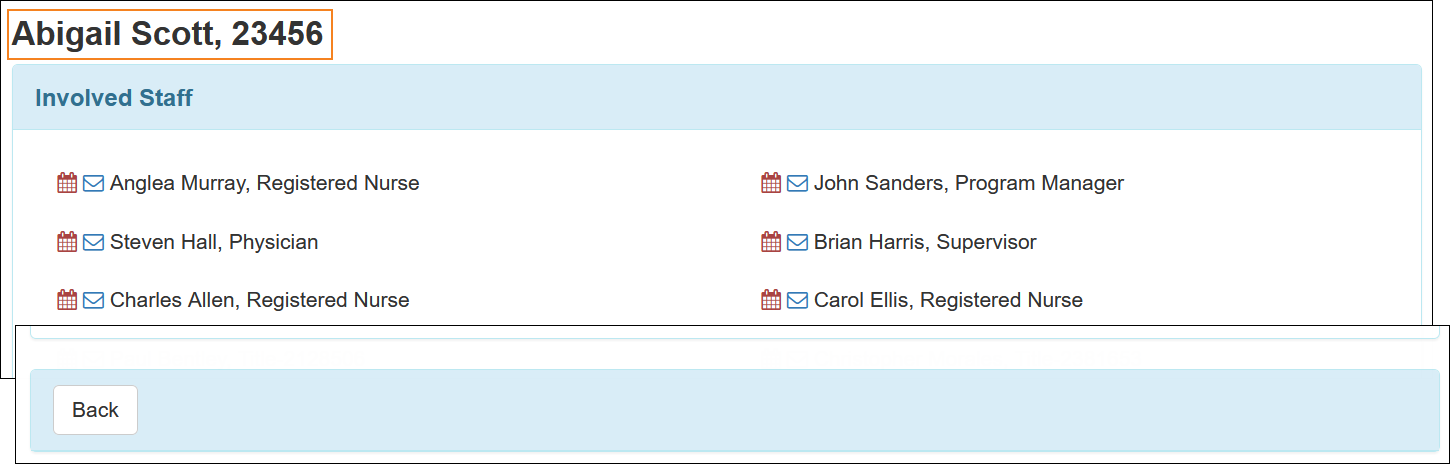The width and height of the screenshot is (1454, 465).
Task: Click envelope icon beside Brian Harris
Action: 797,242
